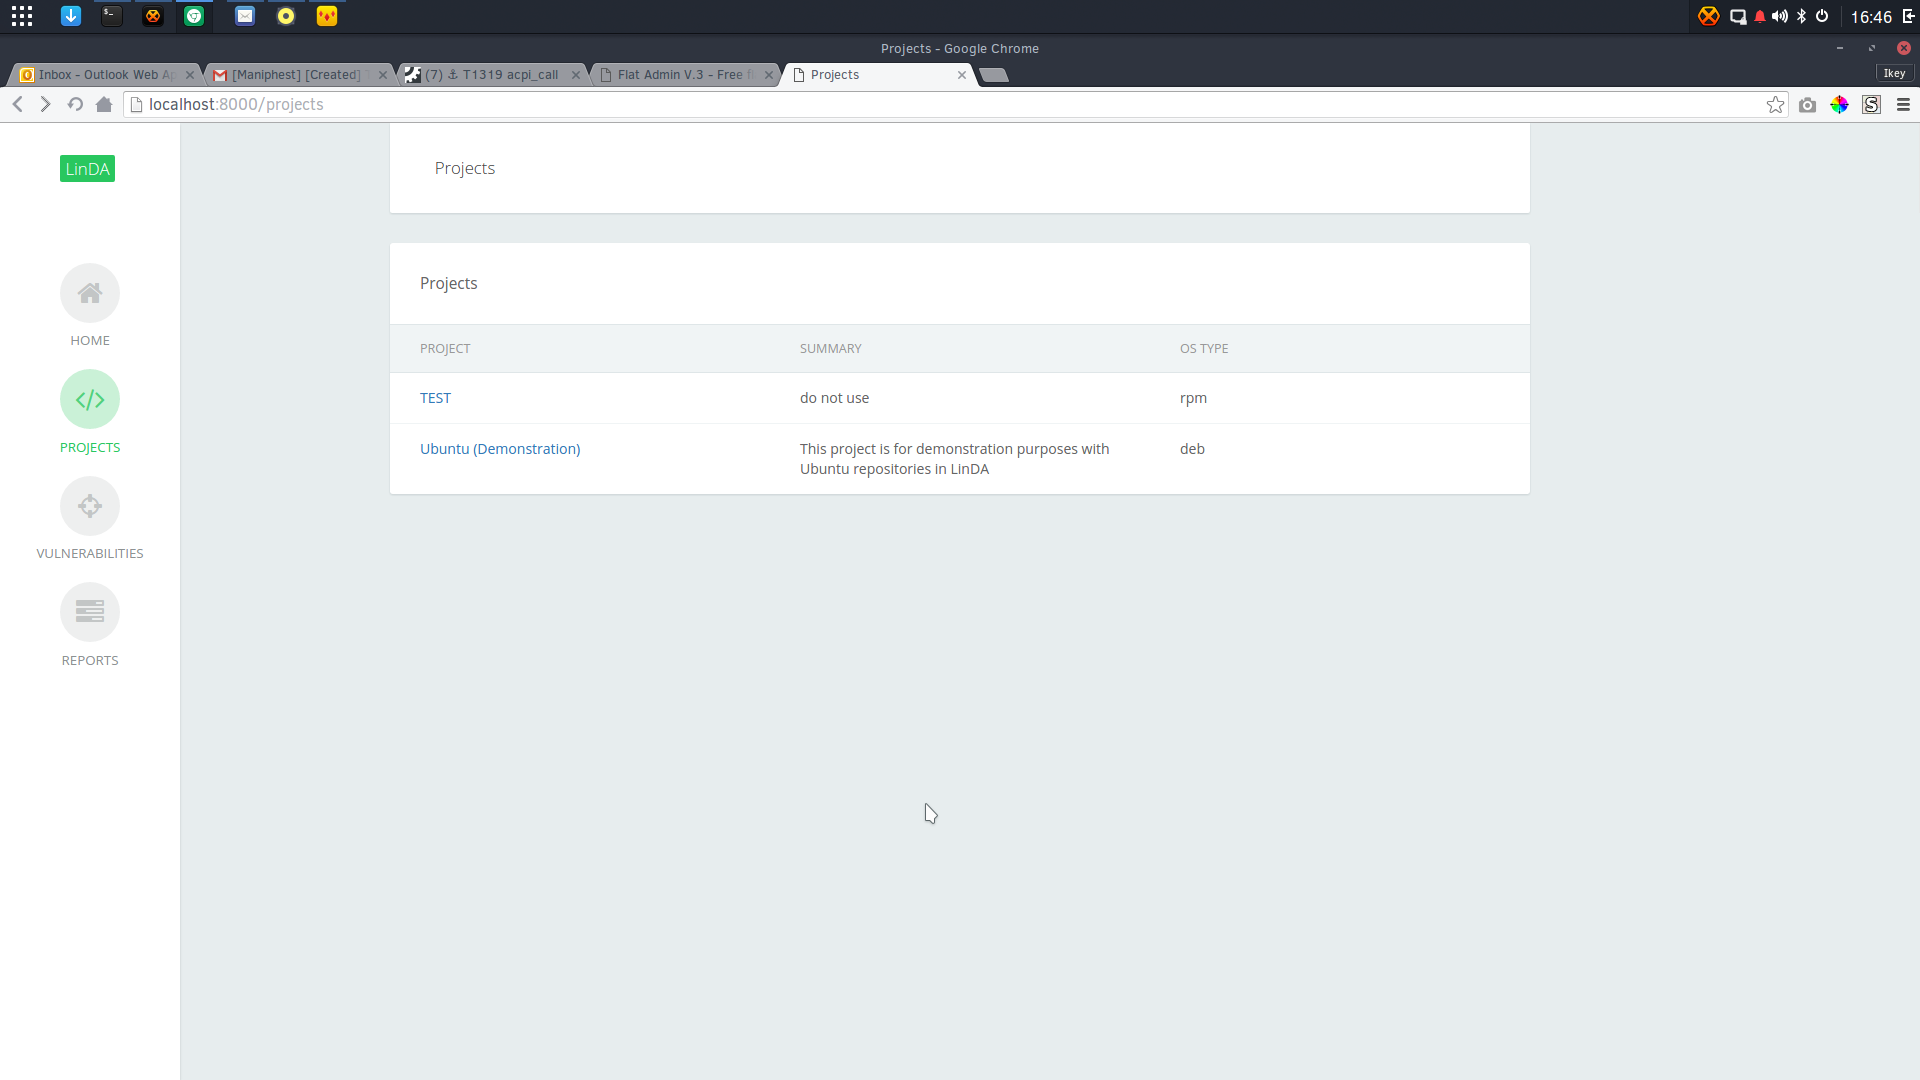Open the mail app in top panel
1920x1080 pixels.
click(245, 16)
